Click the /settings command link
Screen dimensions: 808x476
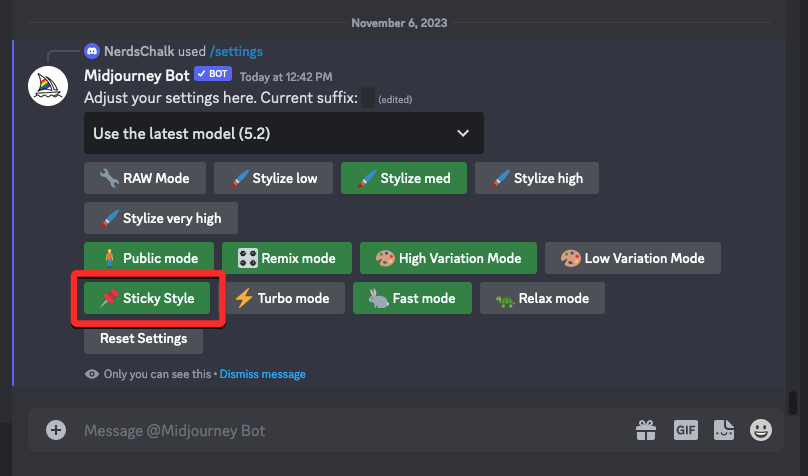236,52
